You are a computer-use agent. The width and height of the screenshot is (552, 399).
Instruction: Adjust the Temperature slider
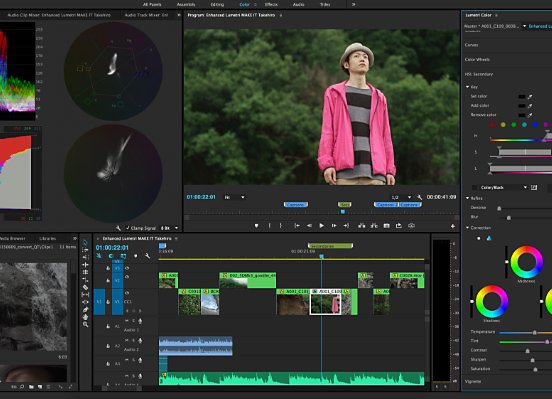534,332
